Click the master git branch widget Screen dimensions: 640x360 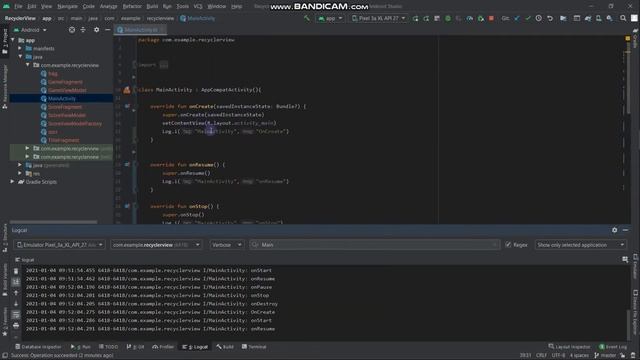coord(605,356)
